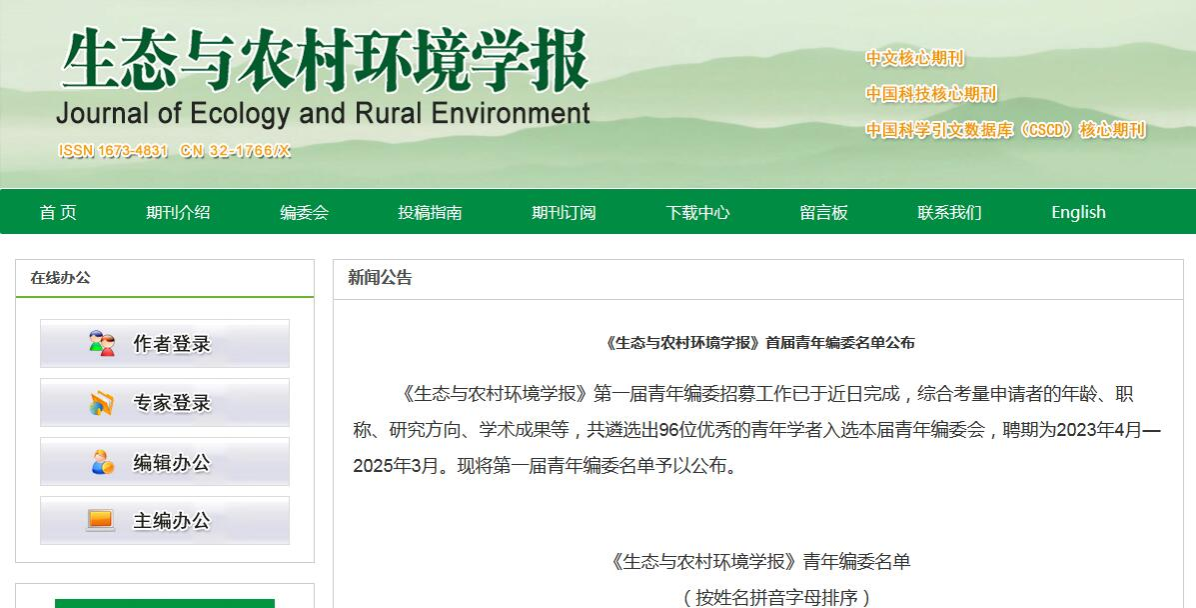Open 期刊介绍 journal introduction menu
The height and width of the screenshot is (608, 1196).
coord(178,212)
